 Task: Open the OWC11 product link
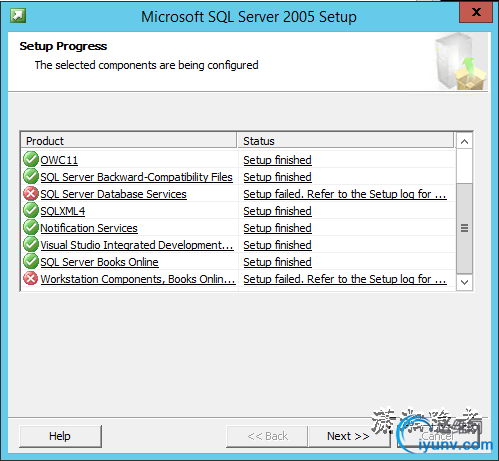59,160
